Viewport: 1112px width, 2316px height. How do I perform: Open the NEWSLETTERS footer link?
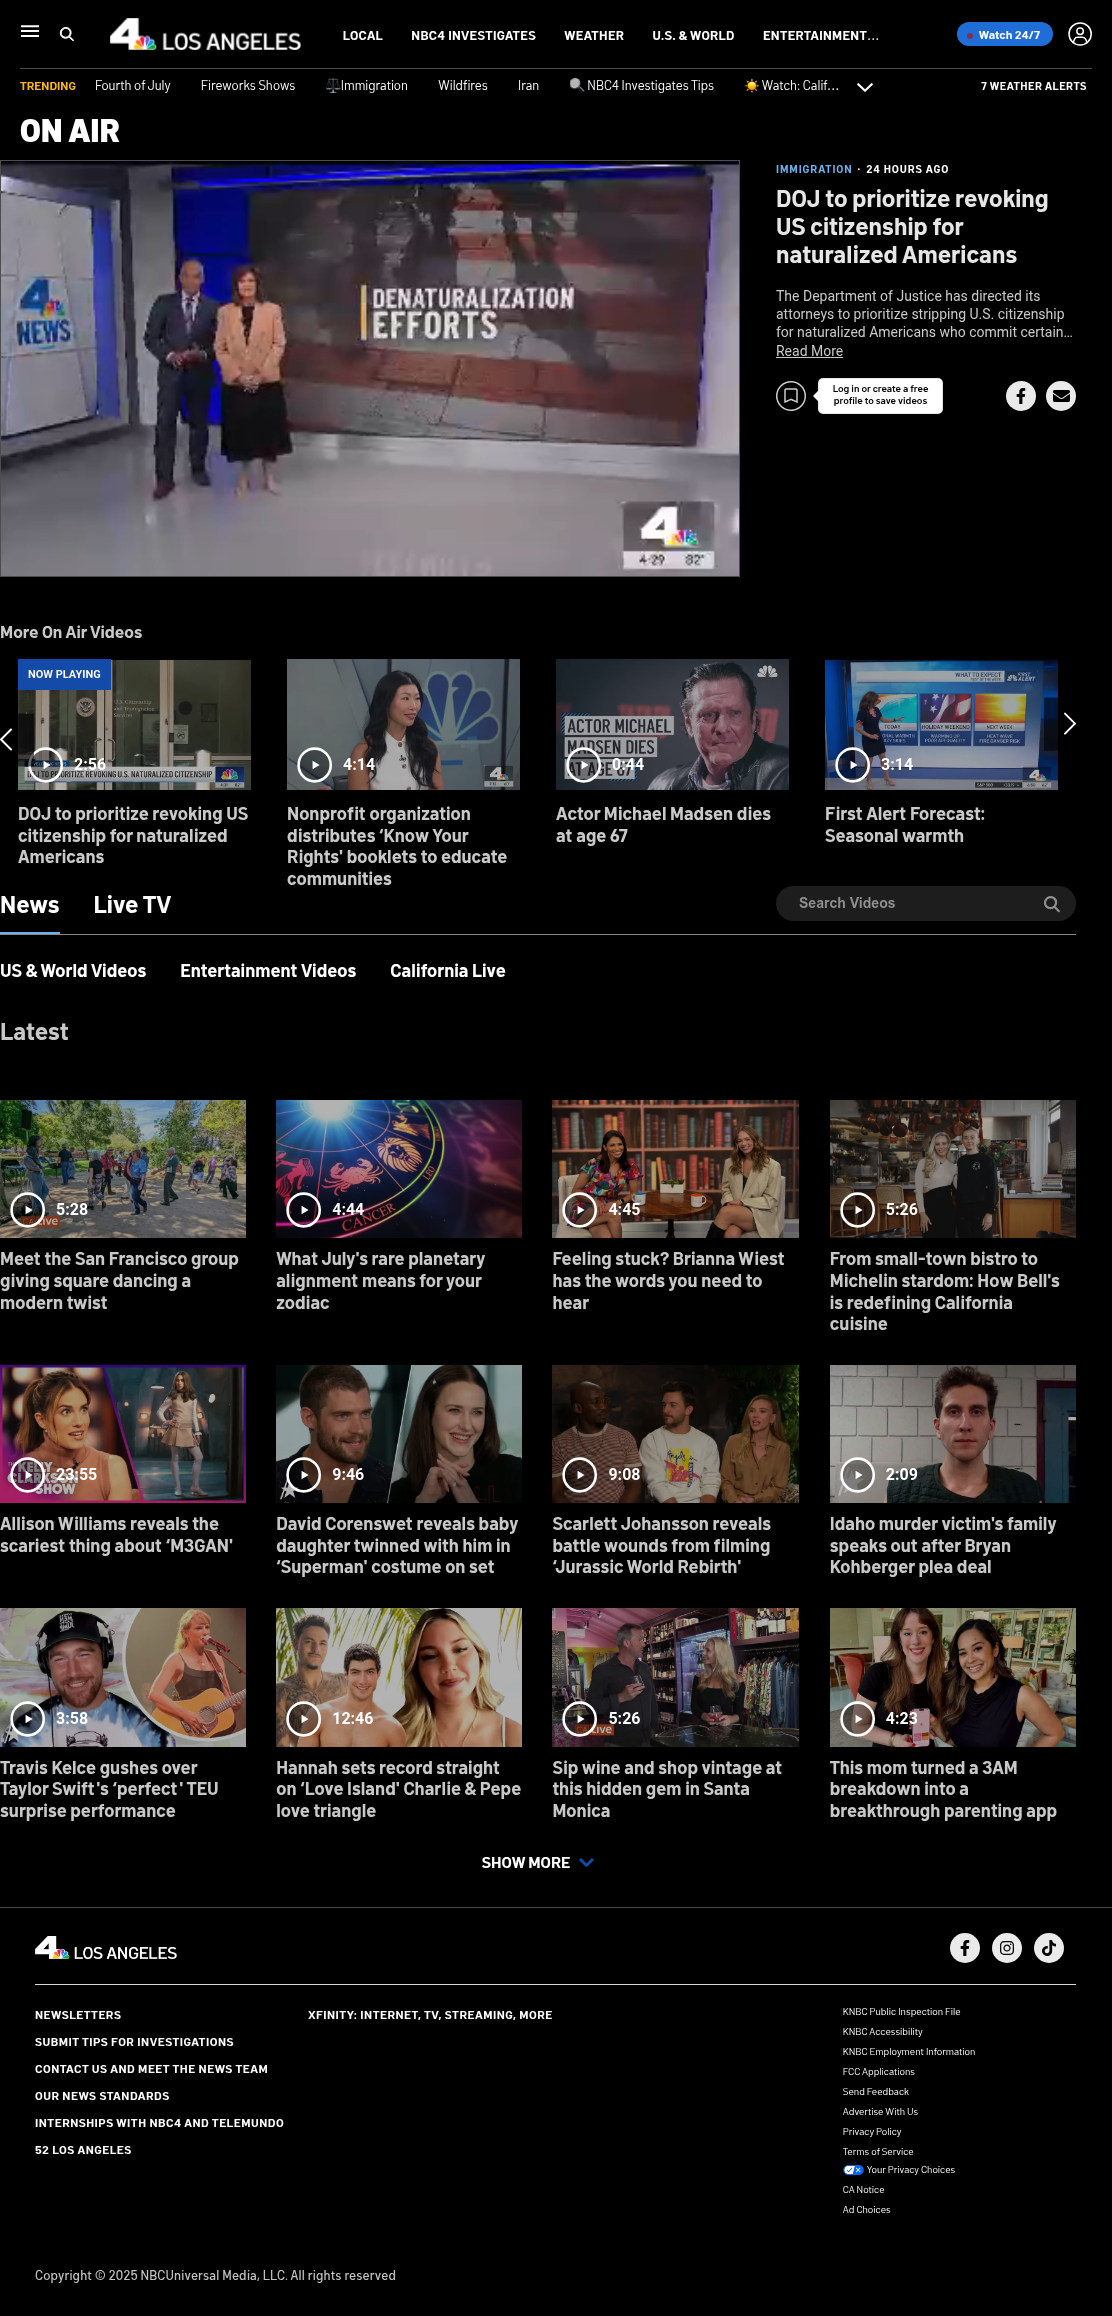click(x=78, y=2015)
